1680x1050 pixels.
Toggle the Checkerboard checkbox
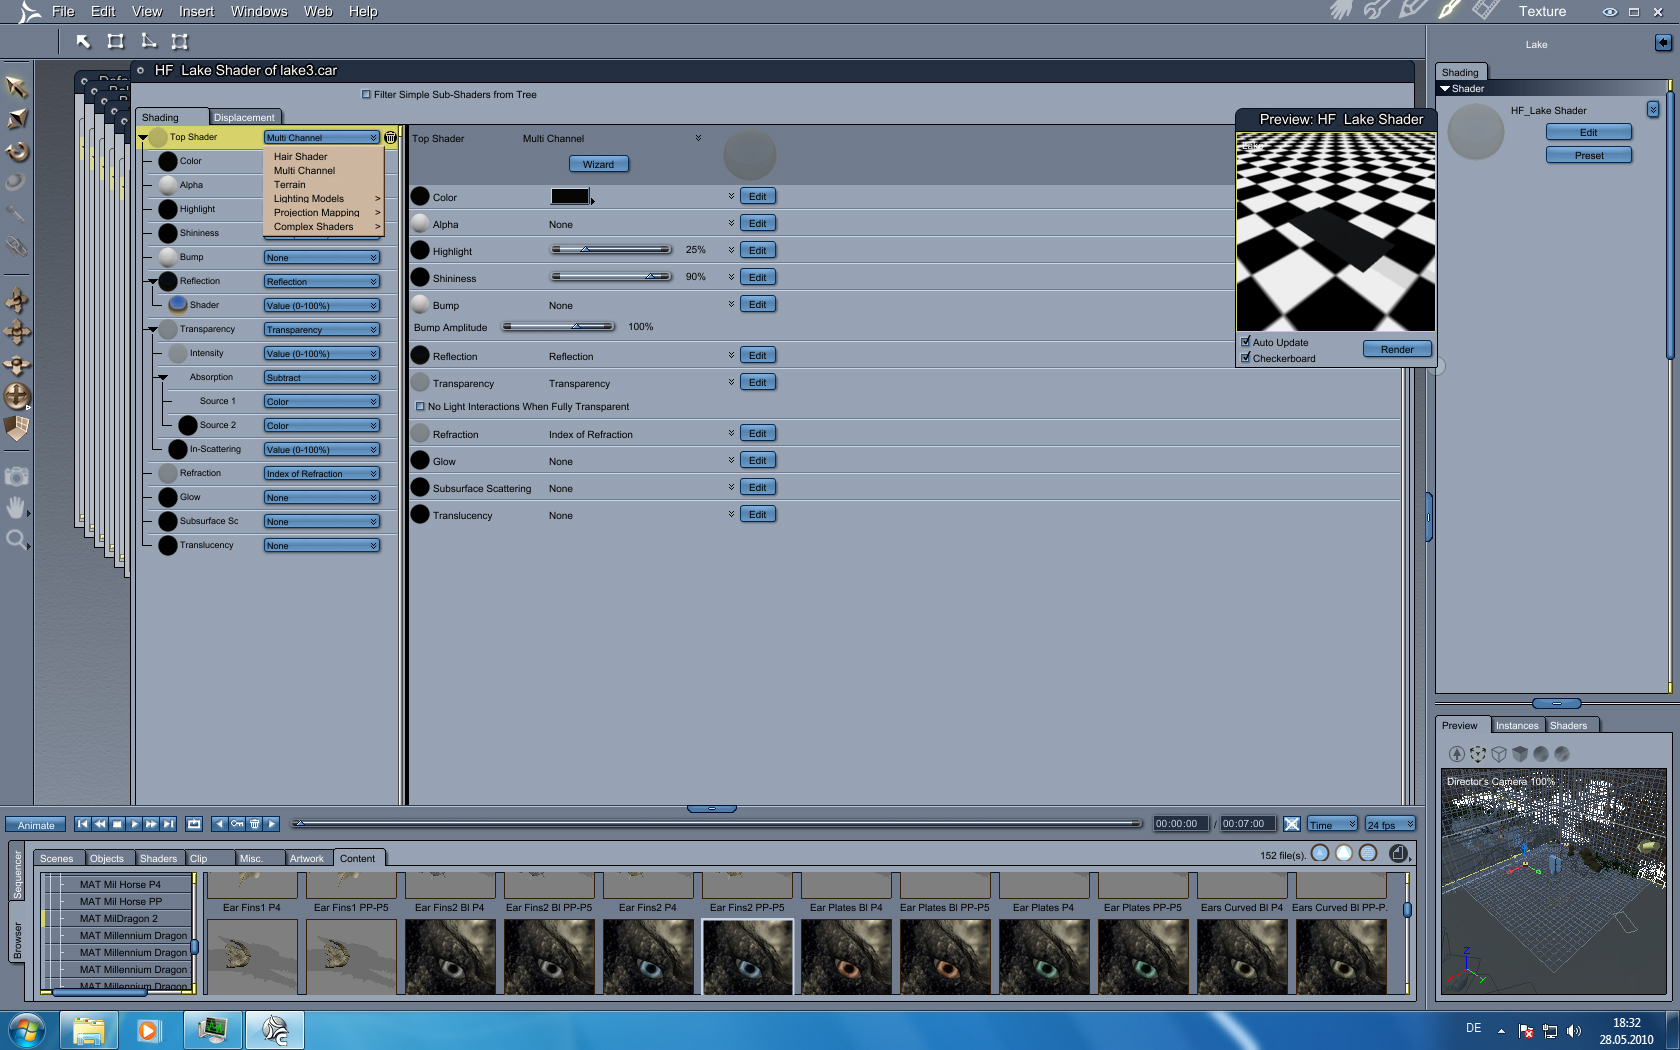tap(1246, 358)
